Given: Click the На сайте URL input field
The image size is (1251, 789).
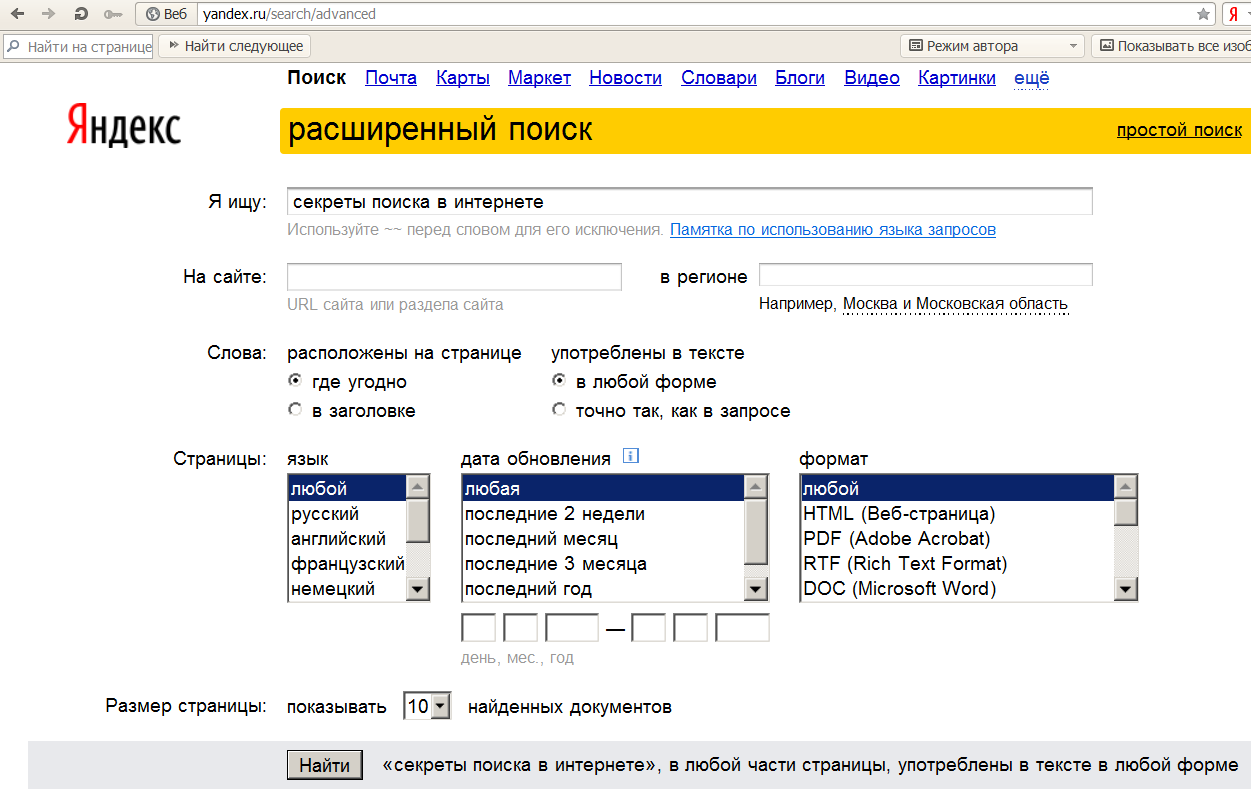Looking at the screenshot, I should point(454,276).
